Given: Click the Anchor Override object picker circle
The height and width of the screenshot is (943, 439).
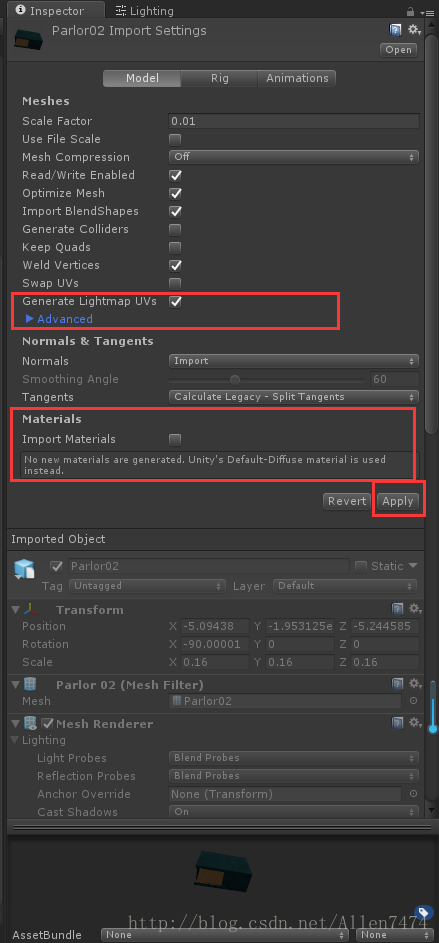Looking at the screenshot, I should (x=414, y=794).
